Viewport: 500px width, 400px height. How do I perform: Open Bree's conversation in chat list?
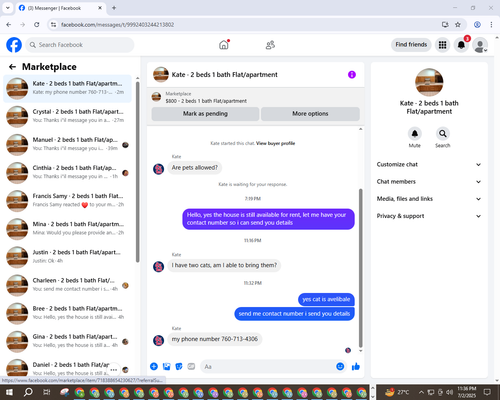click(67, 313)
